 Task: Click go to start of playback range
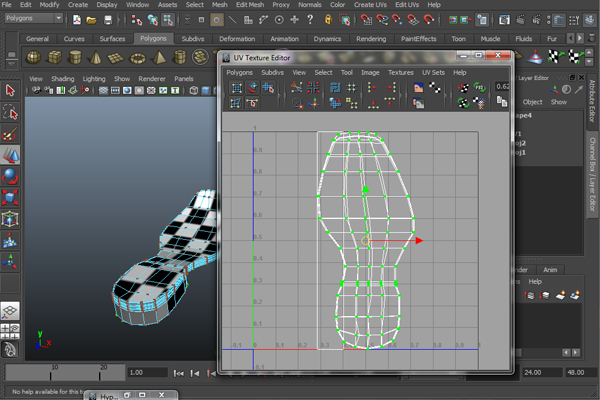pos(178,373)
